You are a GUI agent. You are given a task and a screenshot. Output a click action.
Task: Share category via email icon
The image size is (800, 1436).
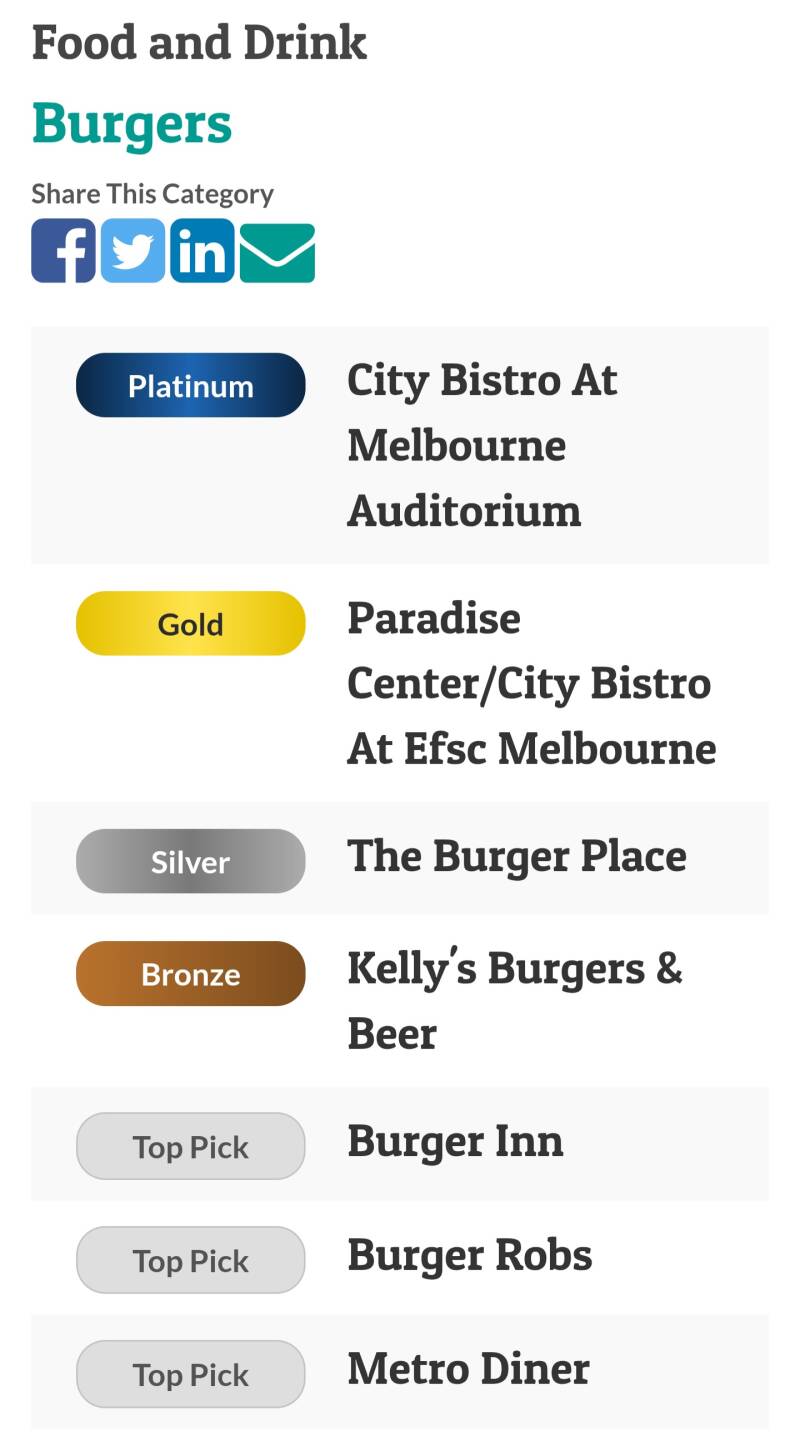click(277, 252)
